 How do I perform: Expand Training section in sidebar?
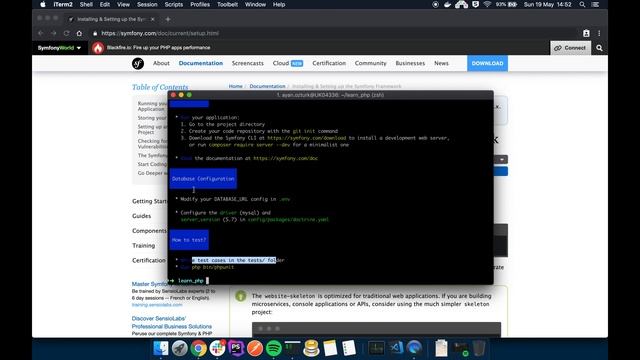click(x=144, y=245)
